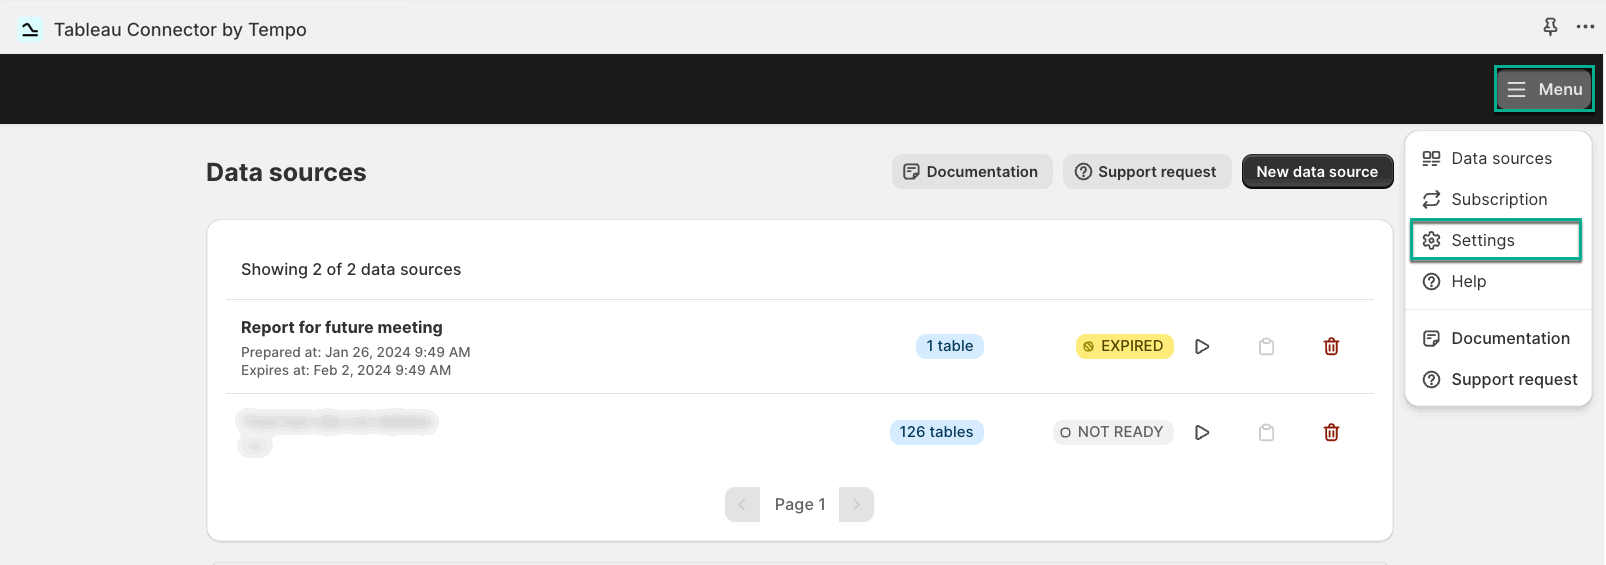The image size is (1606, 565).
Task: Click the Documentation button near heading
Action: [x=971, y=172]
